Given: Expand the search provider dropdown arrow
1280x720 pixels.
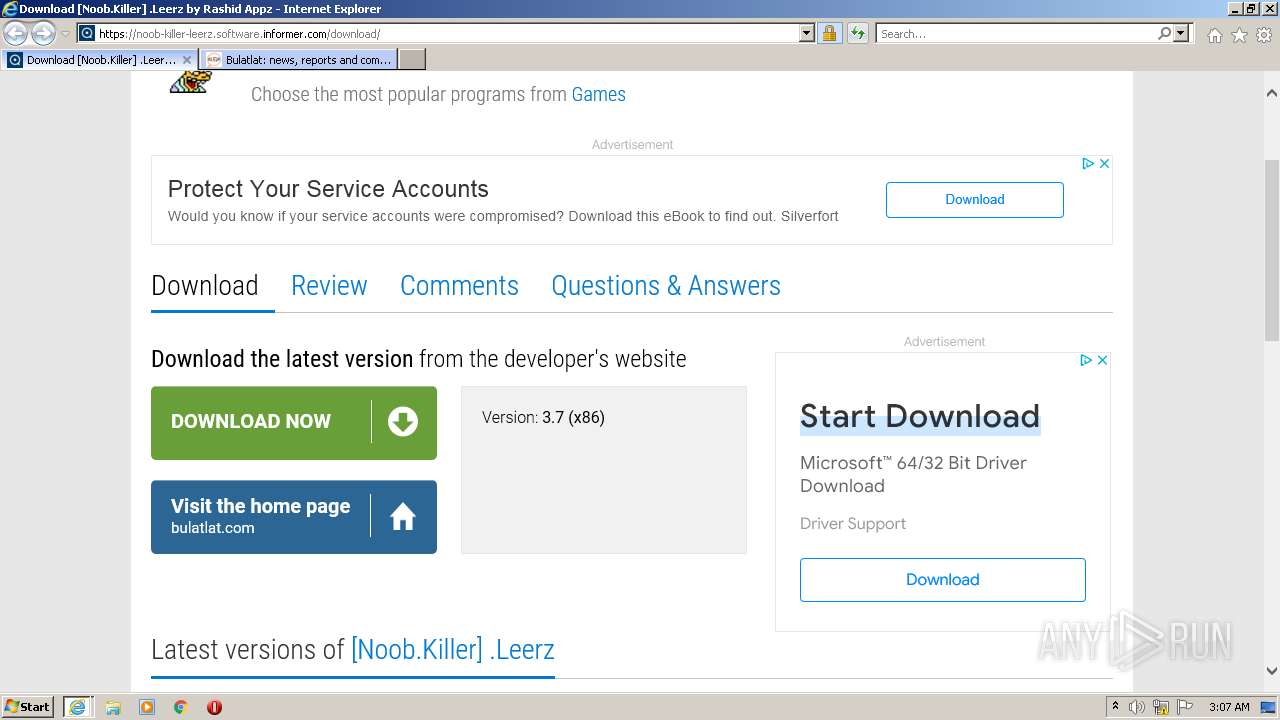Looking at the screenshot, I should 1181,33.
